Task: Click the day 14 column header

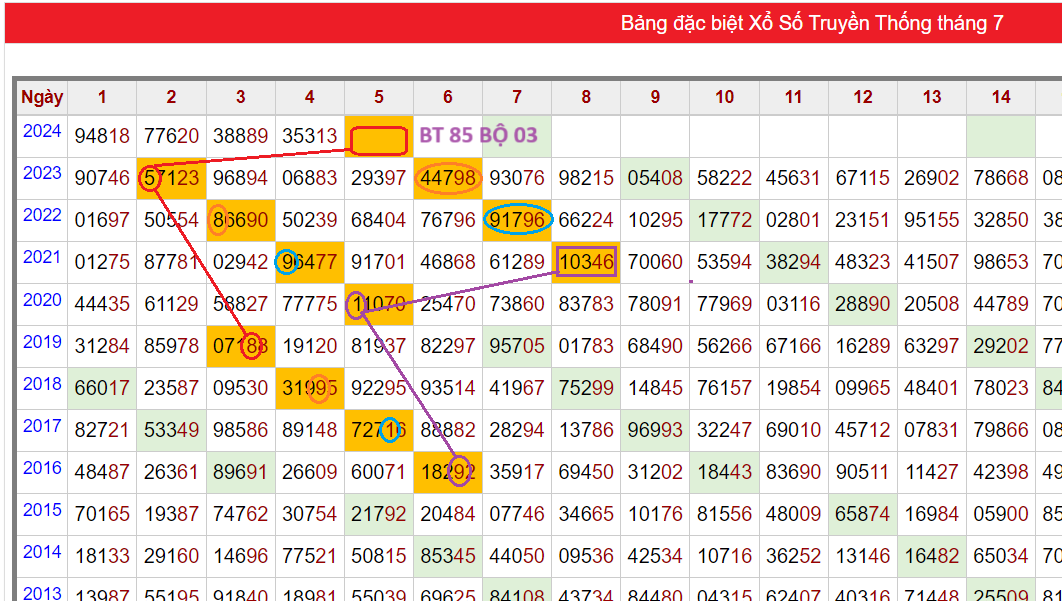Action: pos(1000,97)
